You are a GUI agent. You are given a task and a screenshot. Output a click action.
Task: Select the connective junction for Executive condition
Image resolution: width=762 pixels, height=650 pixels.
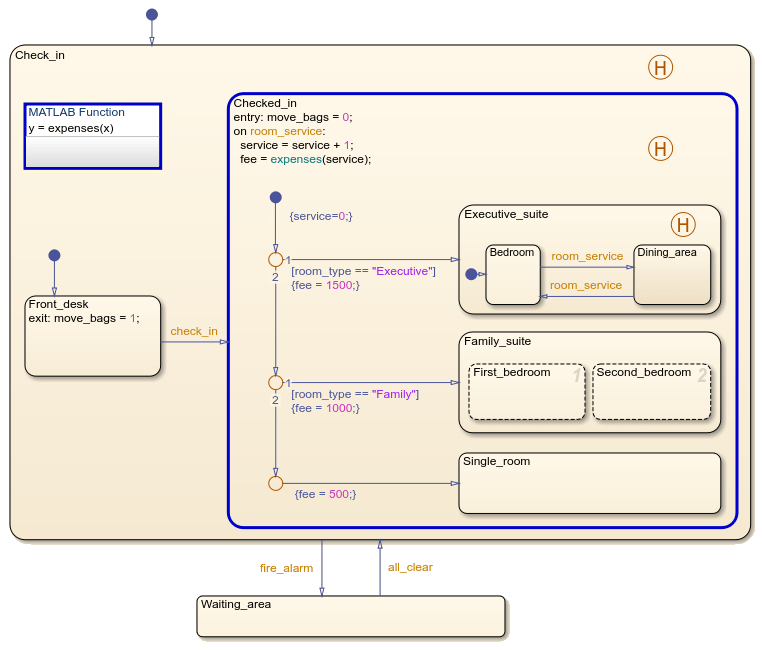point(276,260)
